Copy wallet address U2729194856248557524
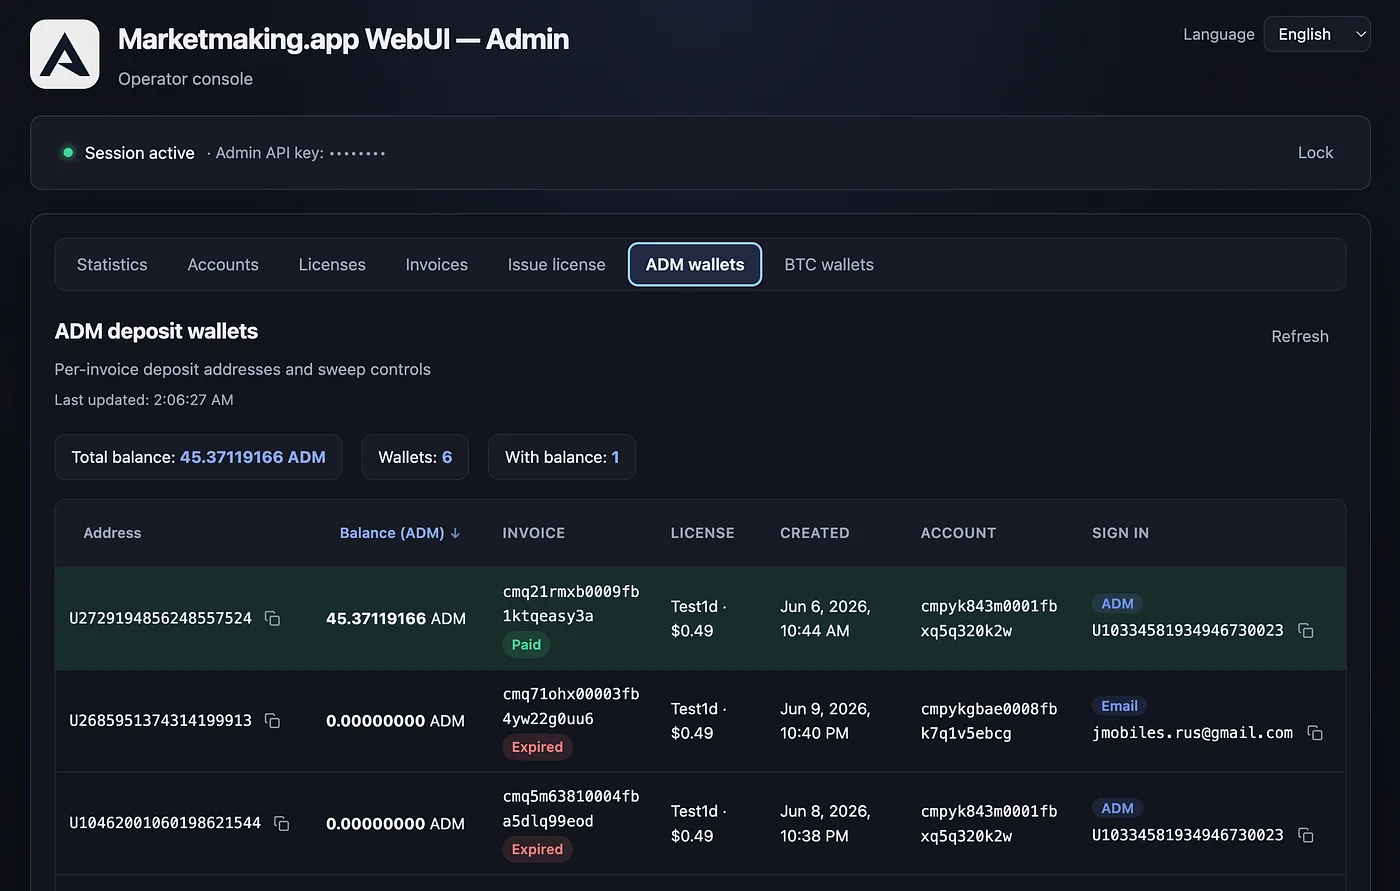Viewport: 1400px width, 891px height. [272, 618]
